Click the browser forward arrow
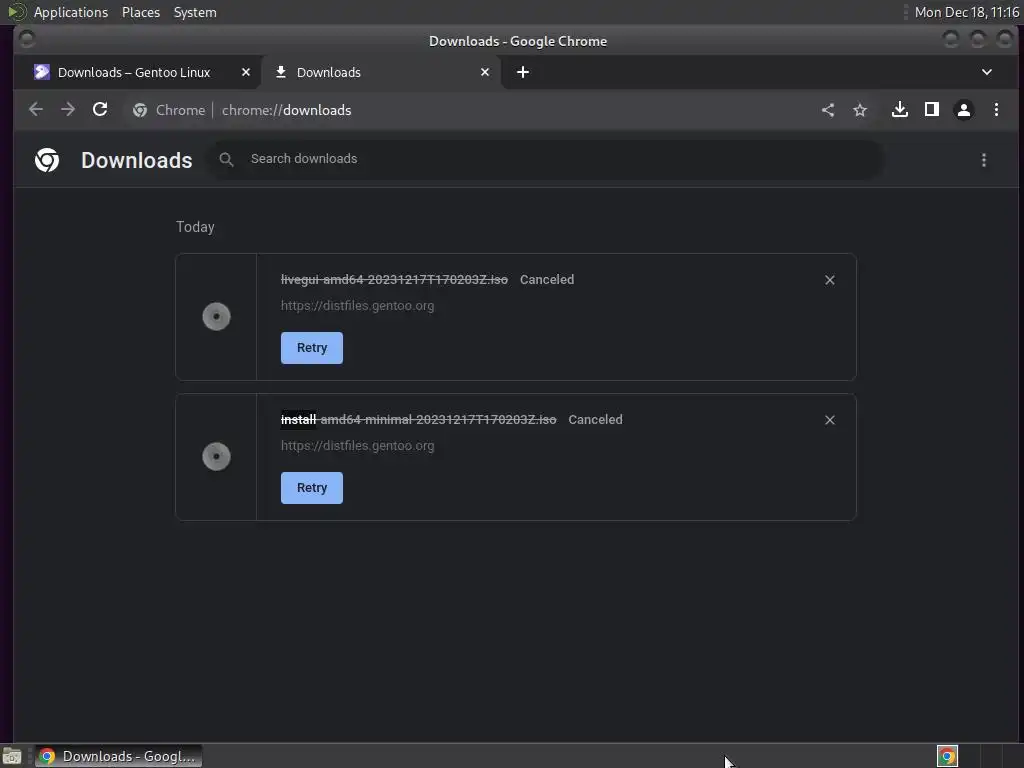1024x768 pixels. pyautogui.click(x=68, y=110)
